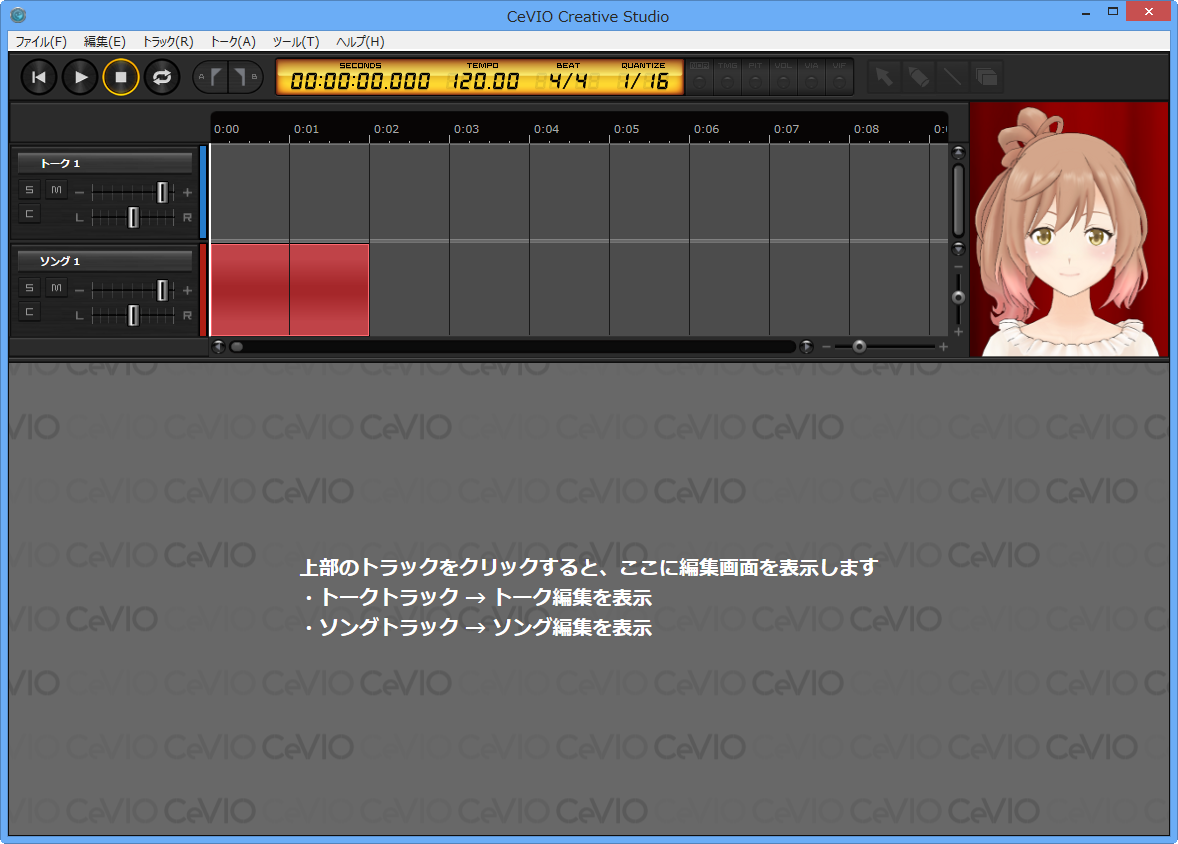Click the timeline scroll-right arrow

coord(806,346)
